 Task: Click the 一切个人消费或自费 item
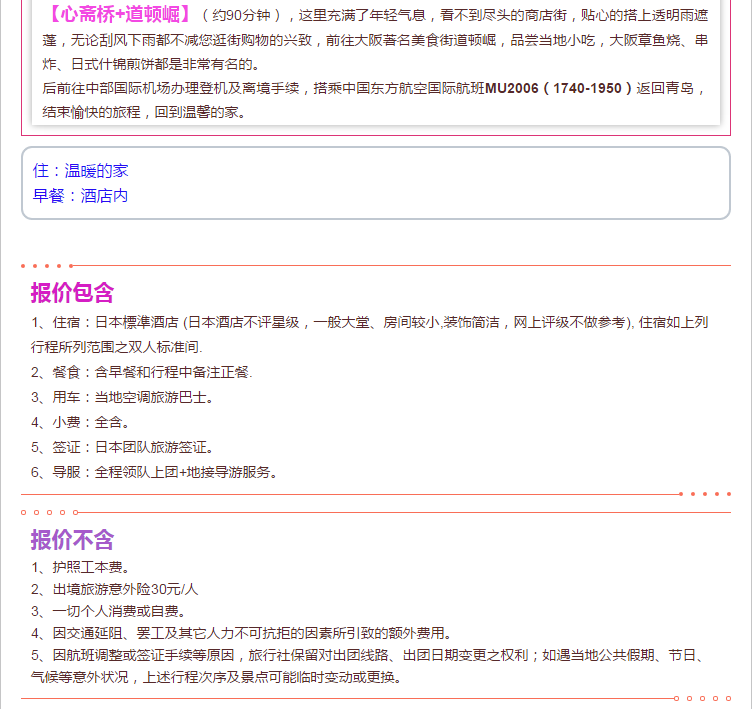[x=108, y=611]
